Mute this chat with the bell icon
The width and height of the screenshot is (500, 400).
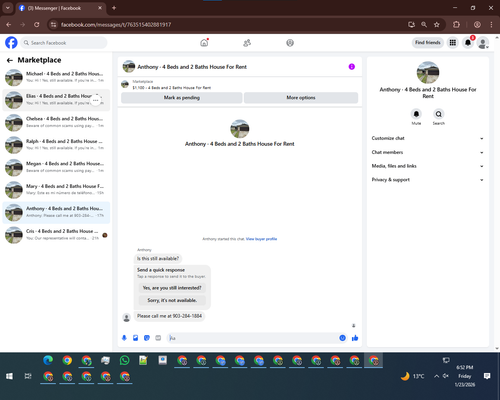416,114
